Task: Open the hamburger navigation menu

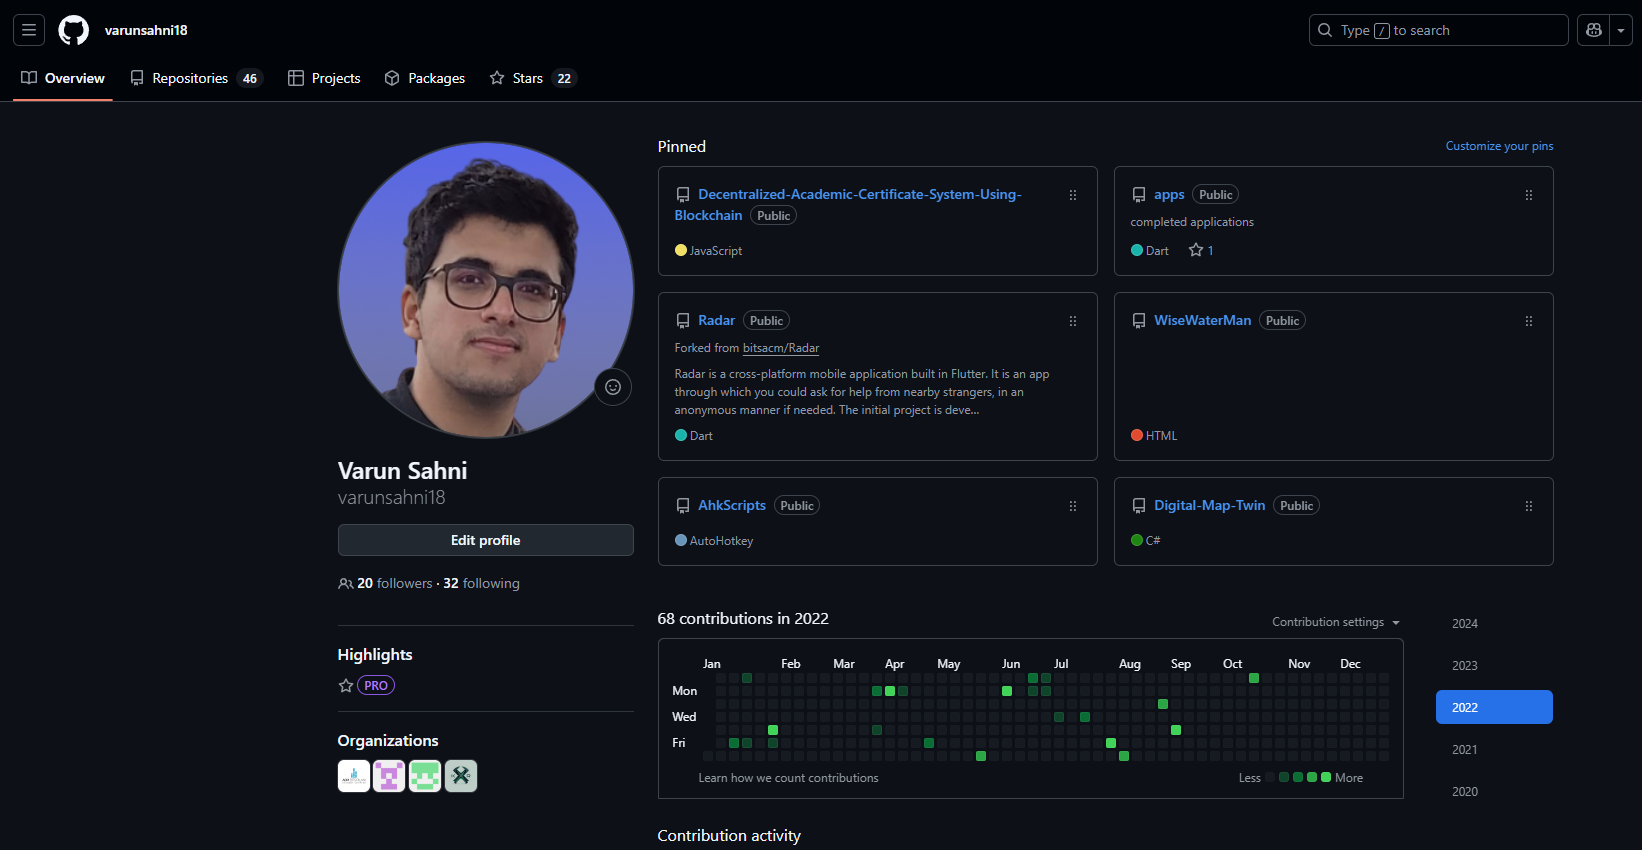Action: tap(29, 30)
